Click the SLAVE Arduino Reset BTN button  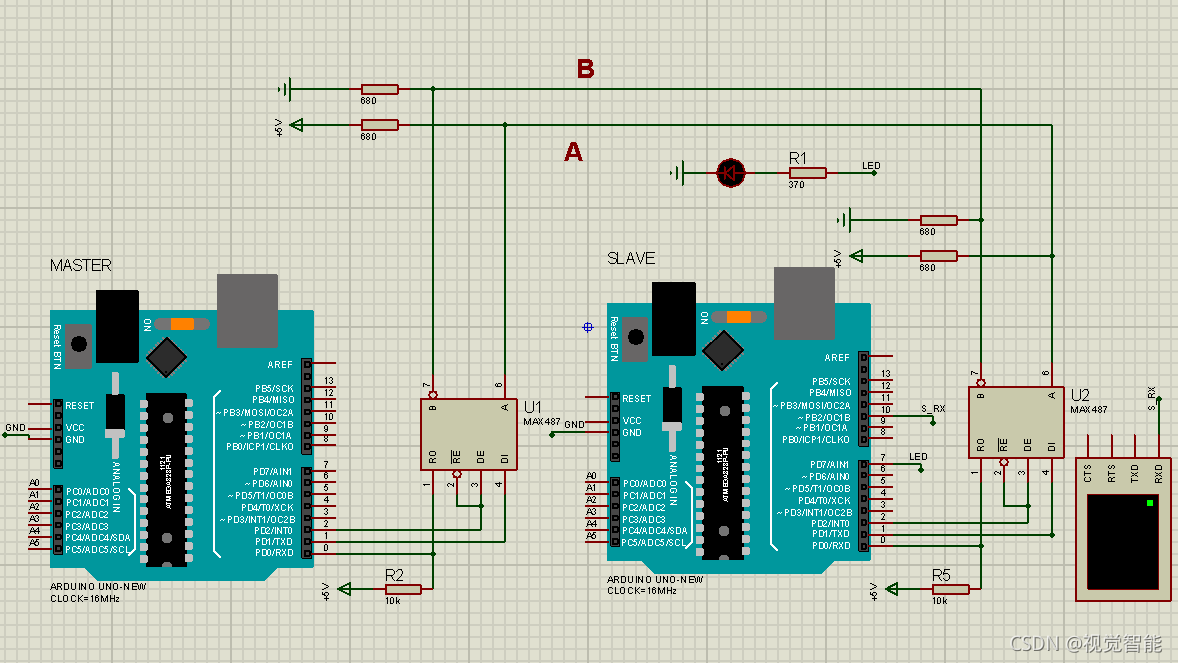tap(636, 337)
